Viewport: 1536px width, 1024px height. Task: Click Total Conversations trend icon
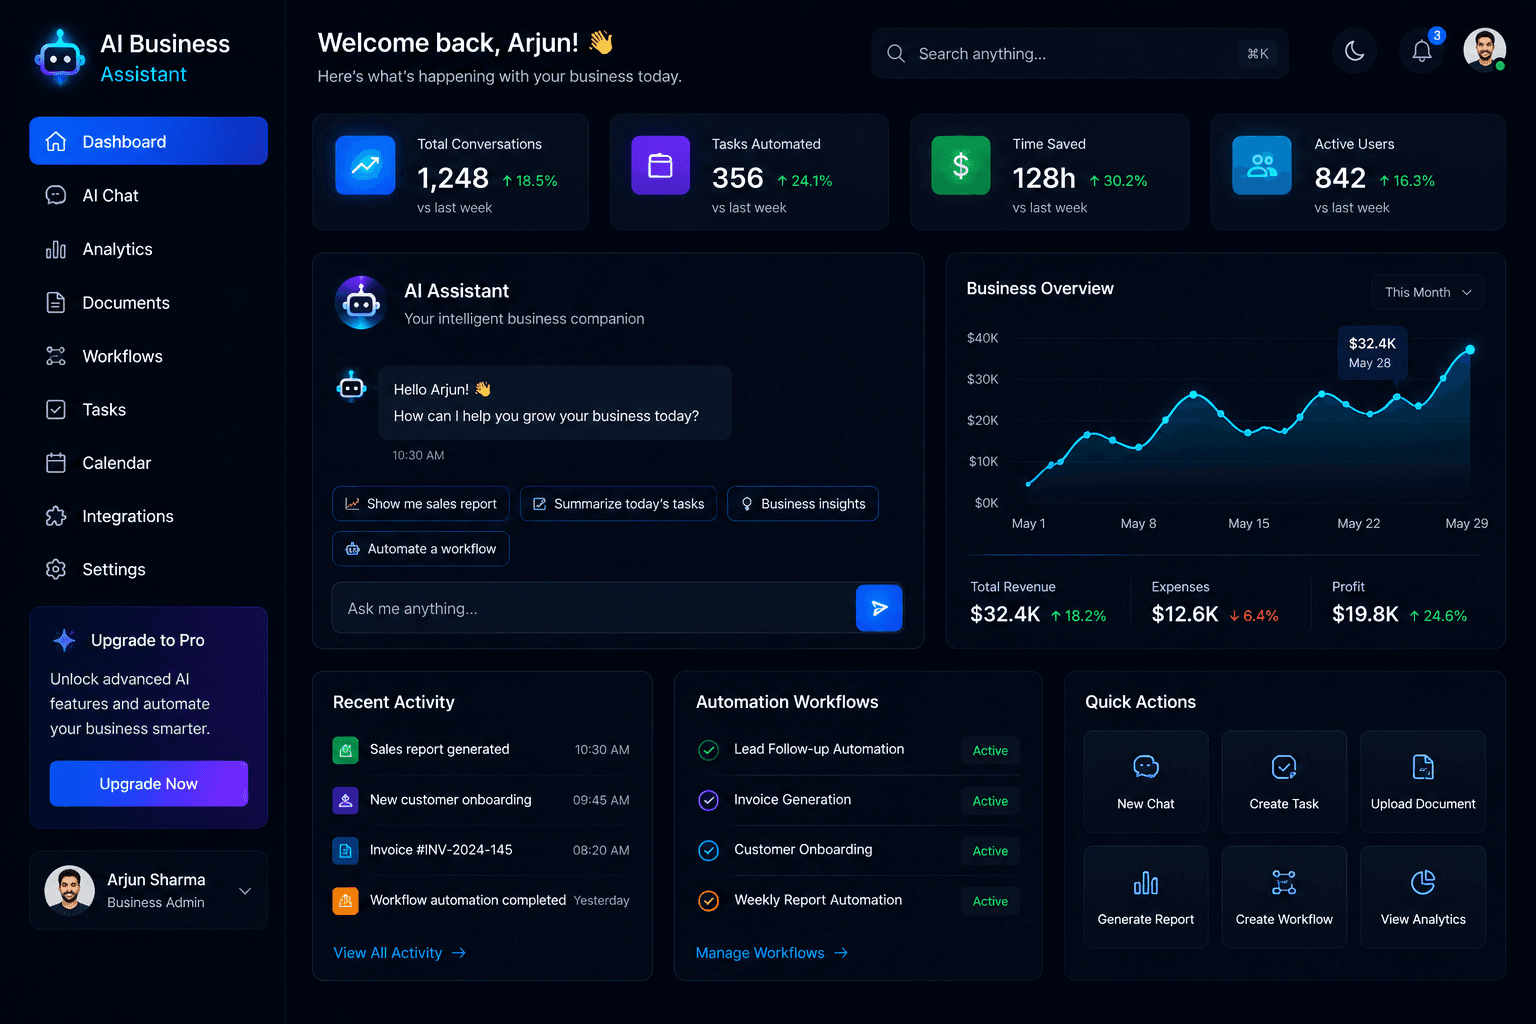pos(365,165)
